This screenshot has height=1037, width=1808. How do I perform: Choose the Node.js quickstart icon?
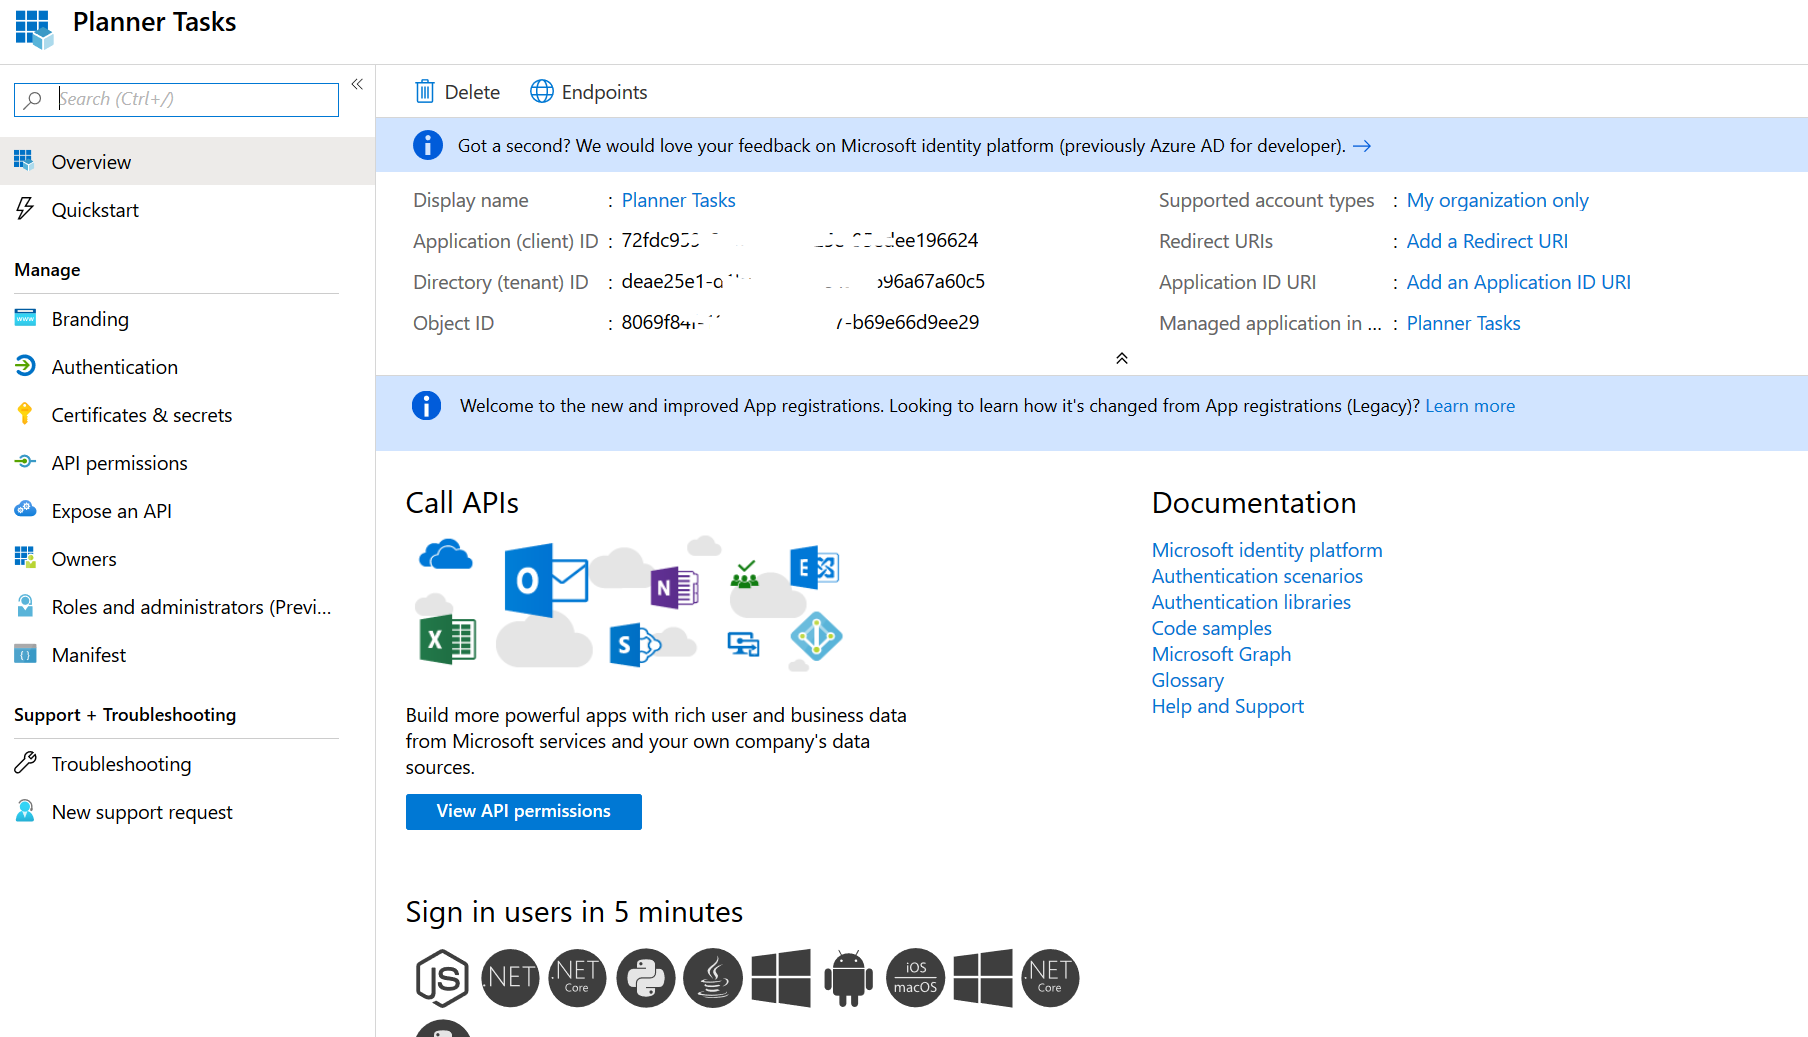pyautogui.click(x=441, y=977)
